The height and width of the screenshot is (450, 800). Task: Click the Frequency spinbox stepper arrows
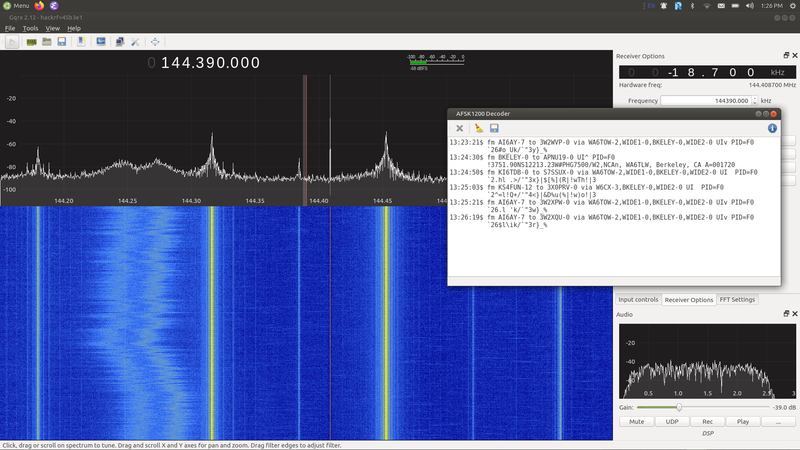click(x=755, y=101)
